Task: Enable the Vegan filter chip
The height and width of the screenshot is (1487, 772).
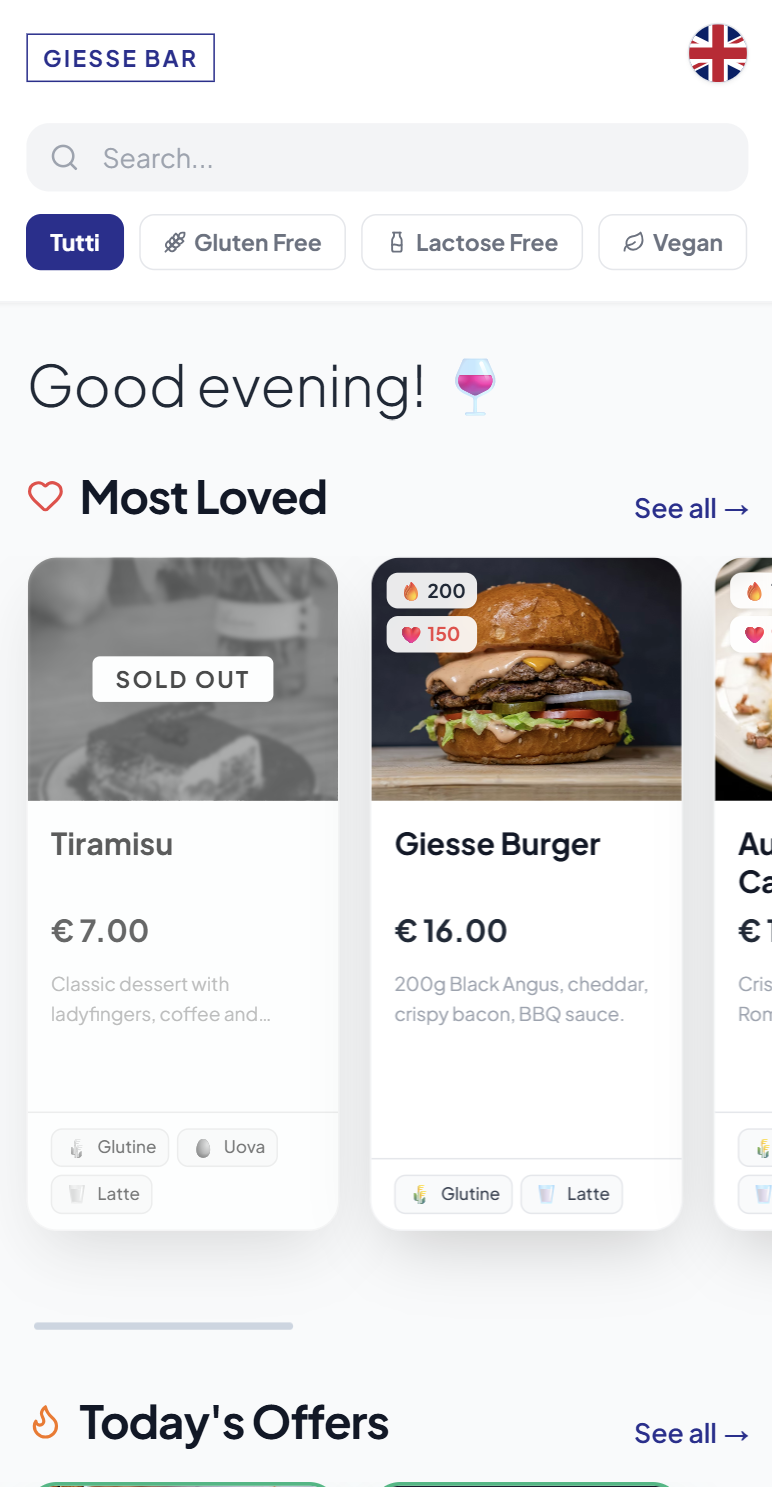Action: [672, 243]
